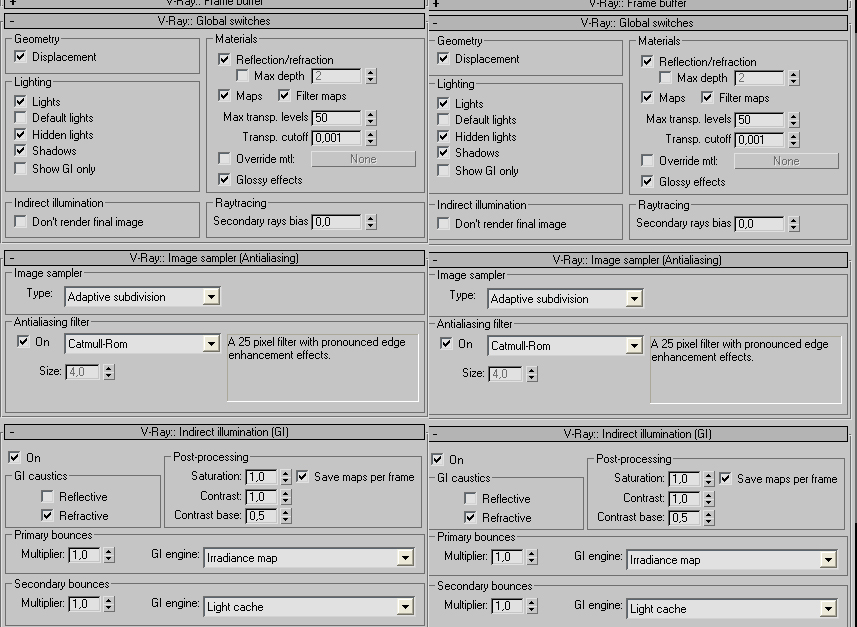
Task: Disable Hidden lights in right panel
Action: pyautogui.click(x=443, y=136)
